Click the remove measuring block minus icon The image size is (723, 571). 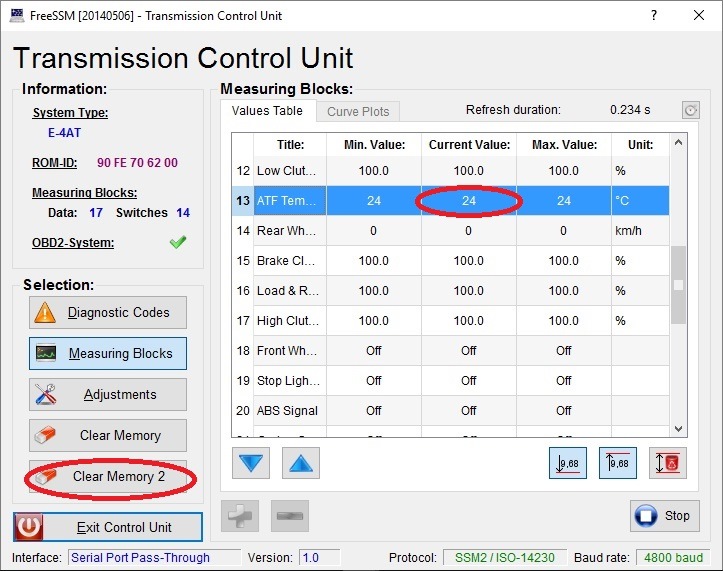[290, 516]
